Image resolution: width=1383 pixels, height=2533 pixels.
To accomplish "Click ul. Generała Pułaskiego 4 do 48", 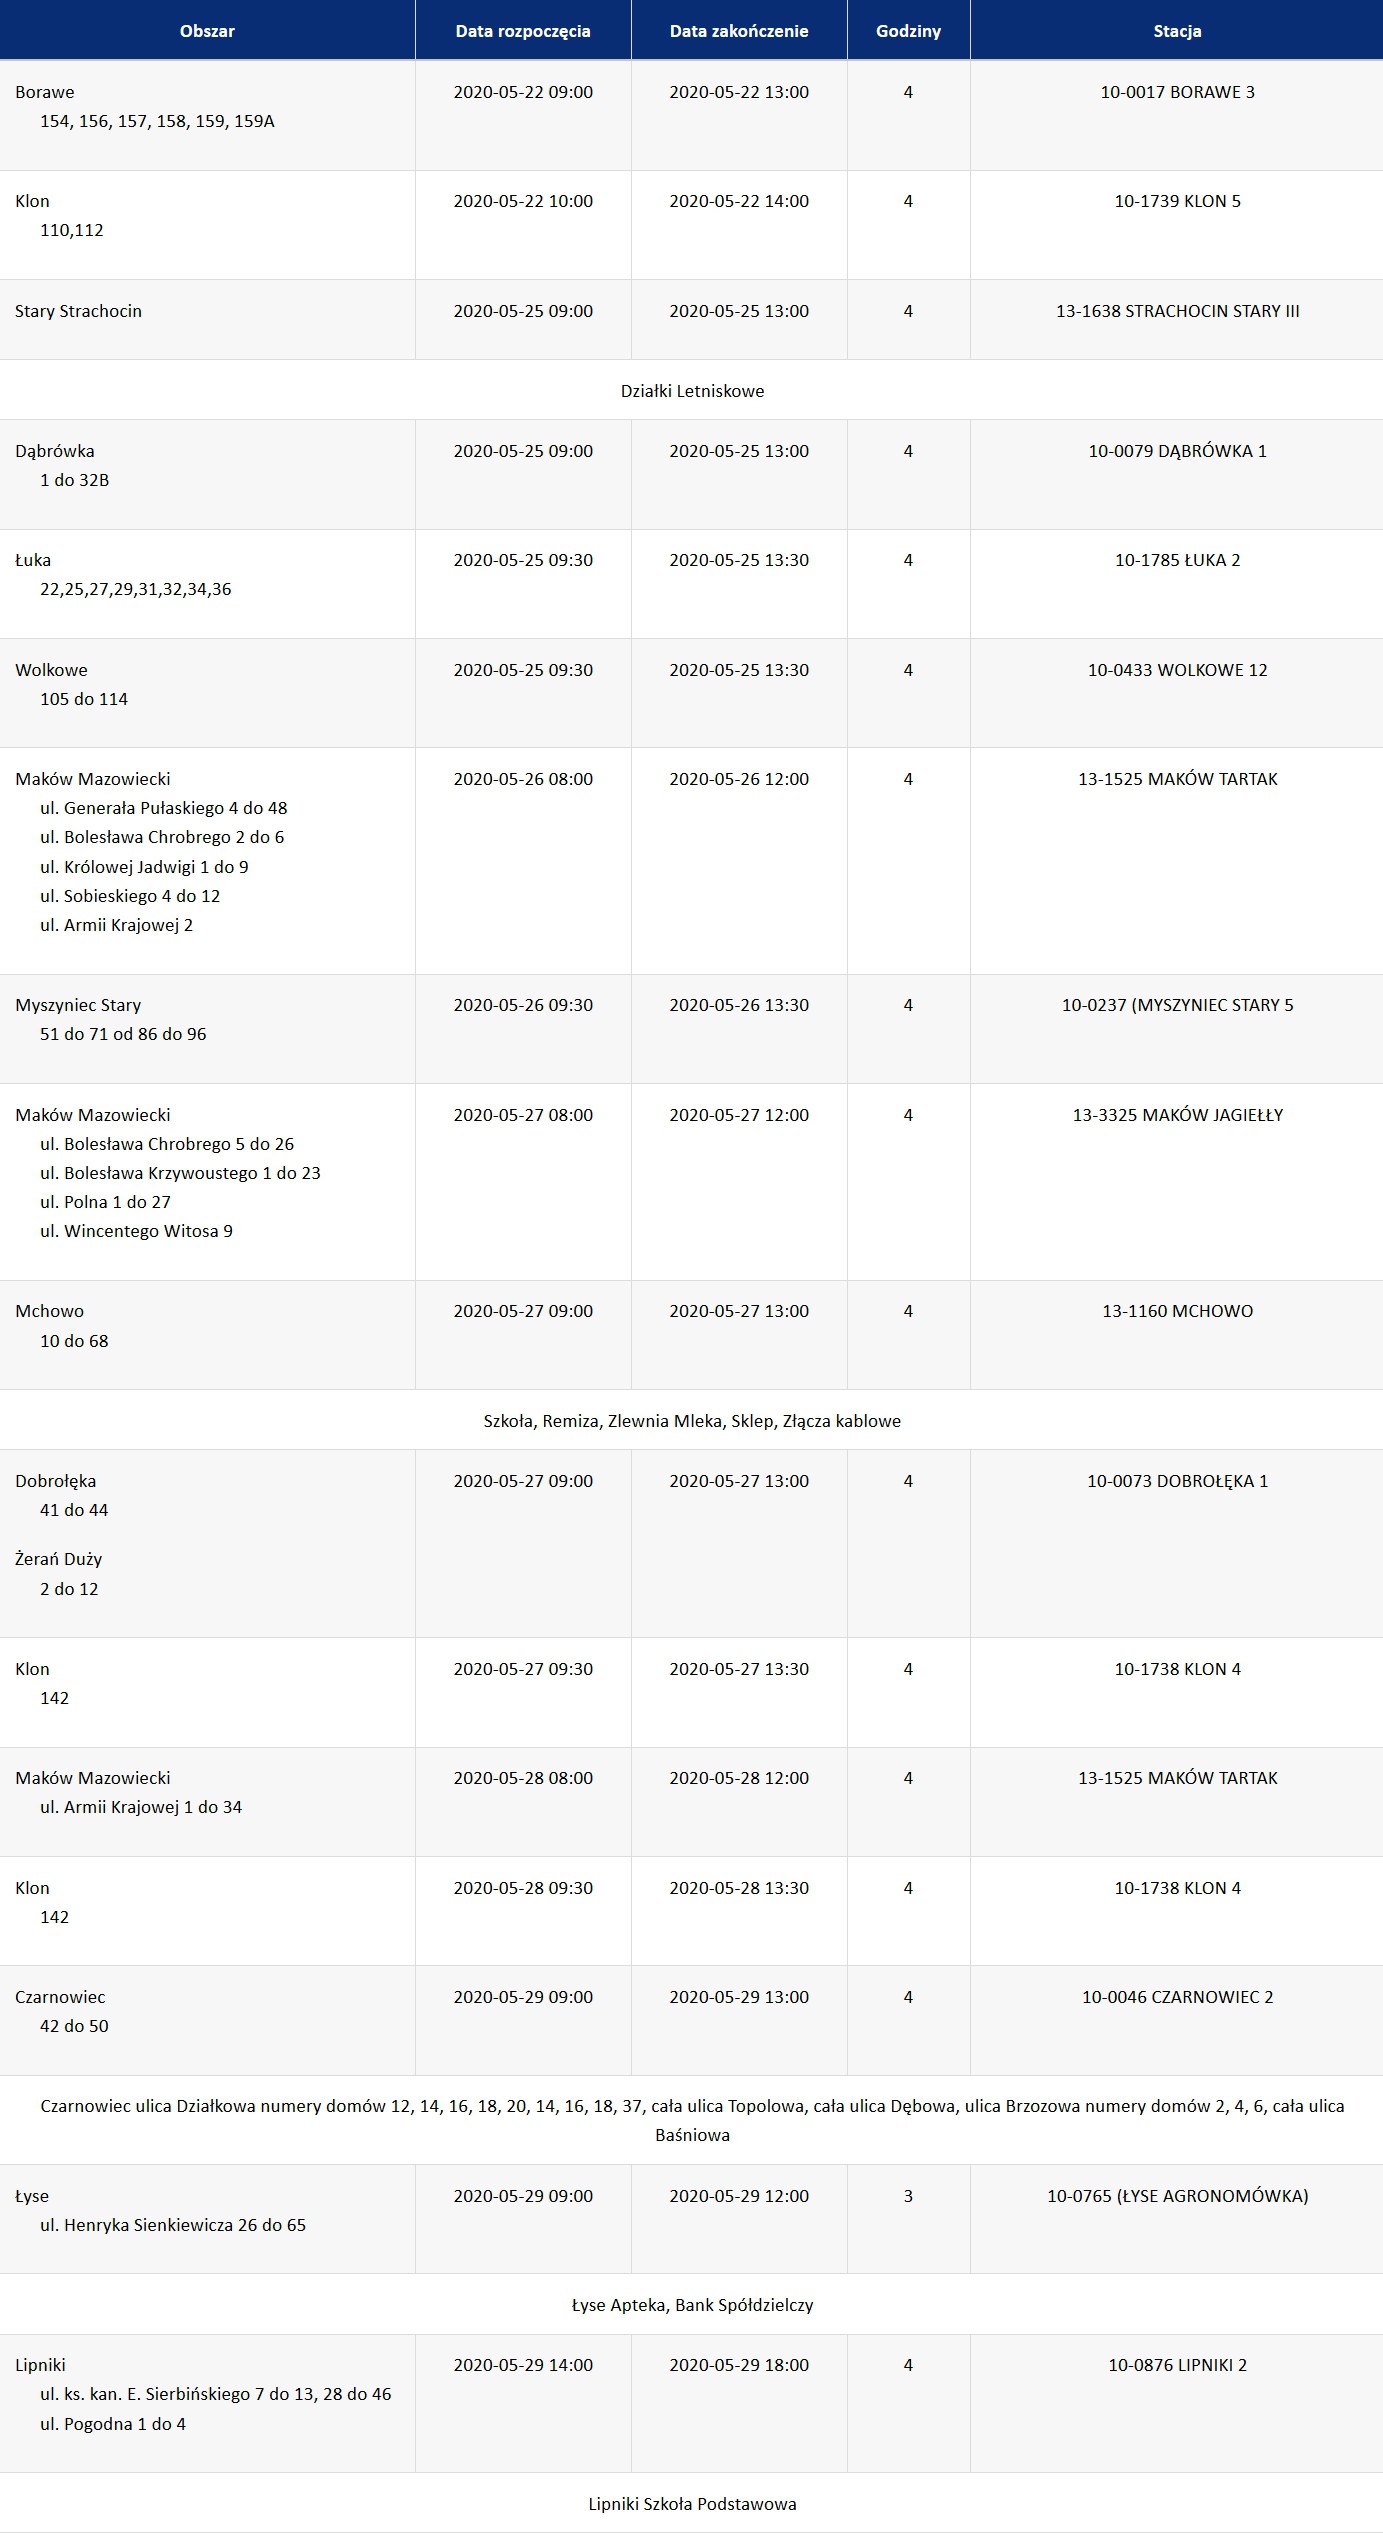I will (164, 808).
